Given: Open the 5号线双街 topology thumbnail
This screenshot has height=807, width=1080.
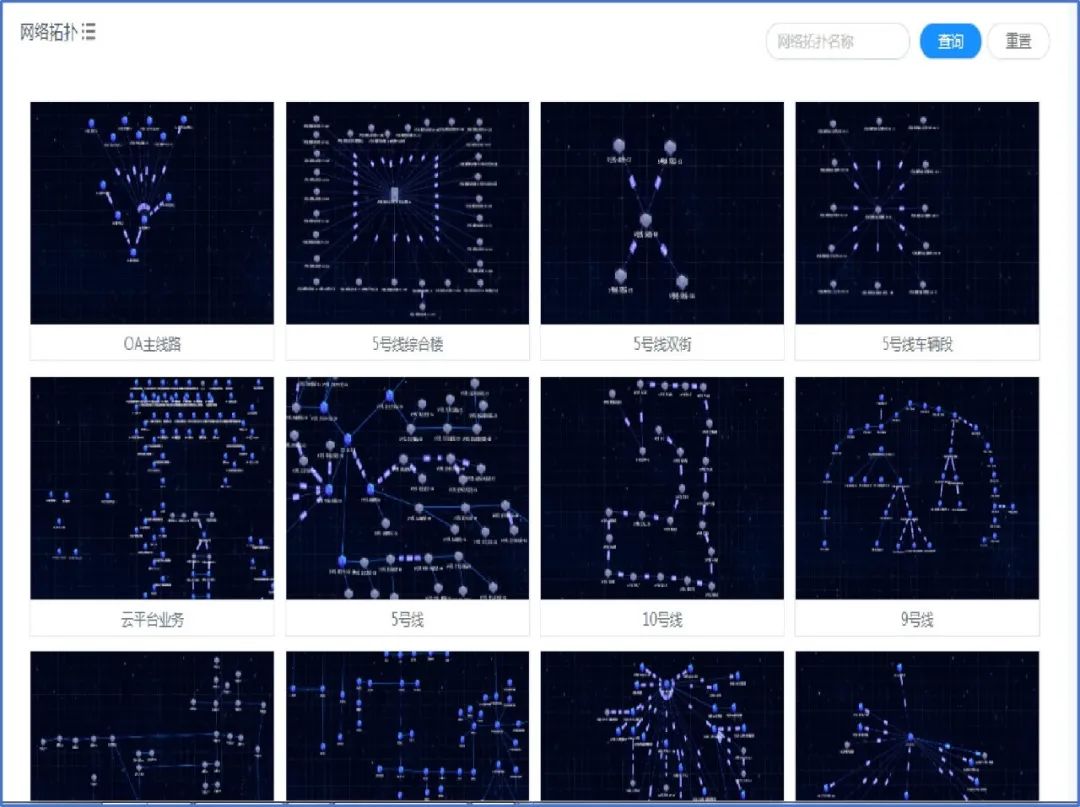Looking at the screenshot, I should pyautogui.click(x=662, y=213).
